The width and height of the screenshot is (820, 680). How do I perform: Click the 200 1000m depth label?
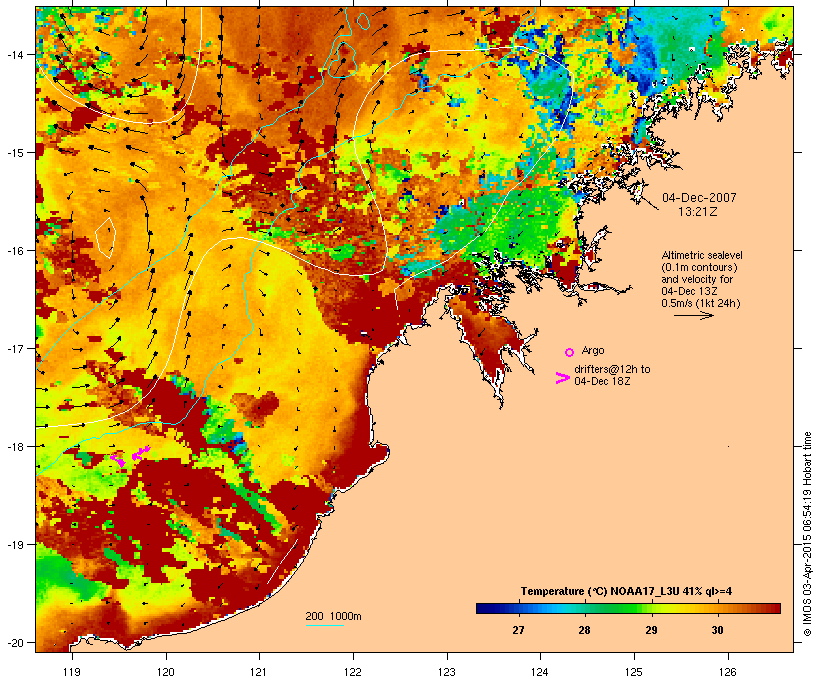[333, 616]
